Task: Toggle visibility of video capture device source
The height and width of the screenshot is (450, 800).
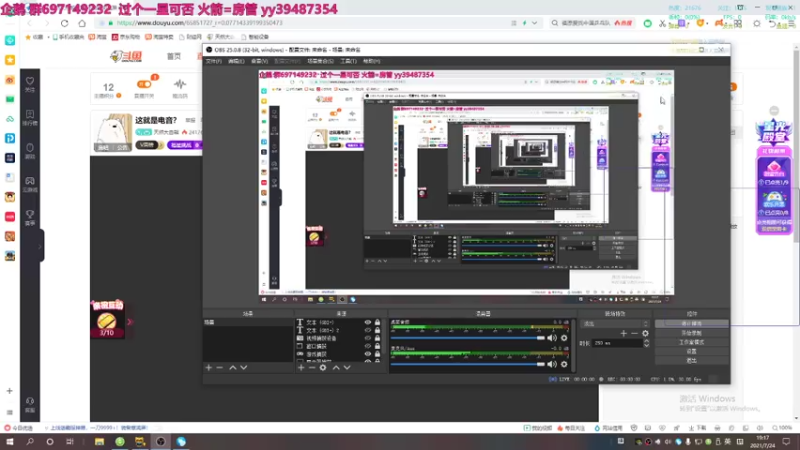Action: 368,338
